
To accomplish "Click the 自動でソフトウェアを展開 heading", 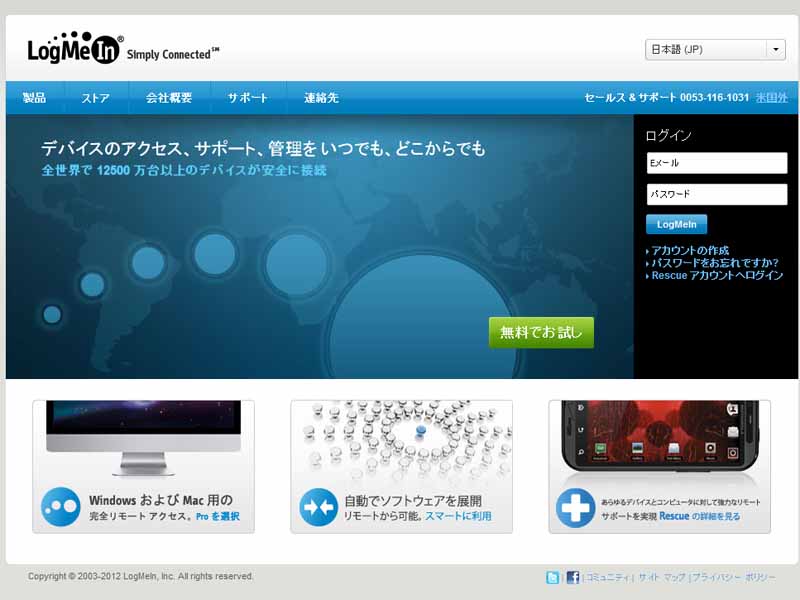I will pos(413,501).
